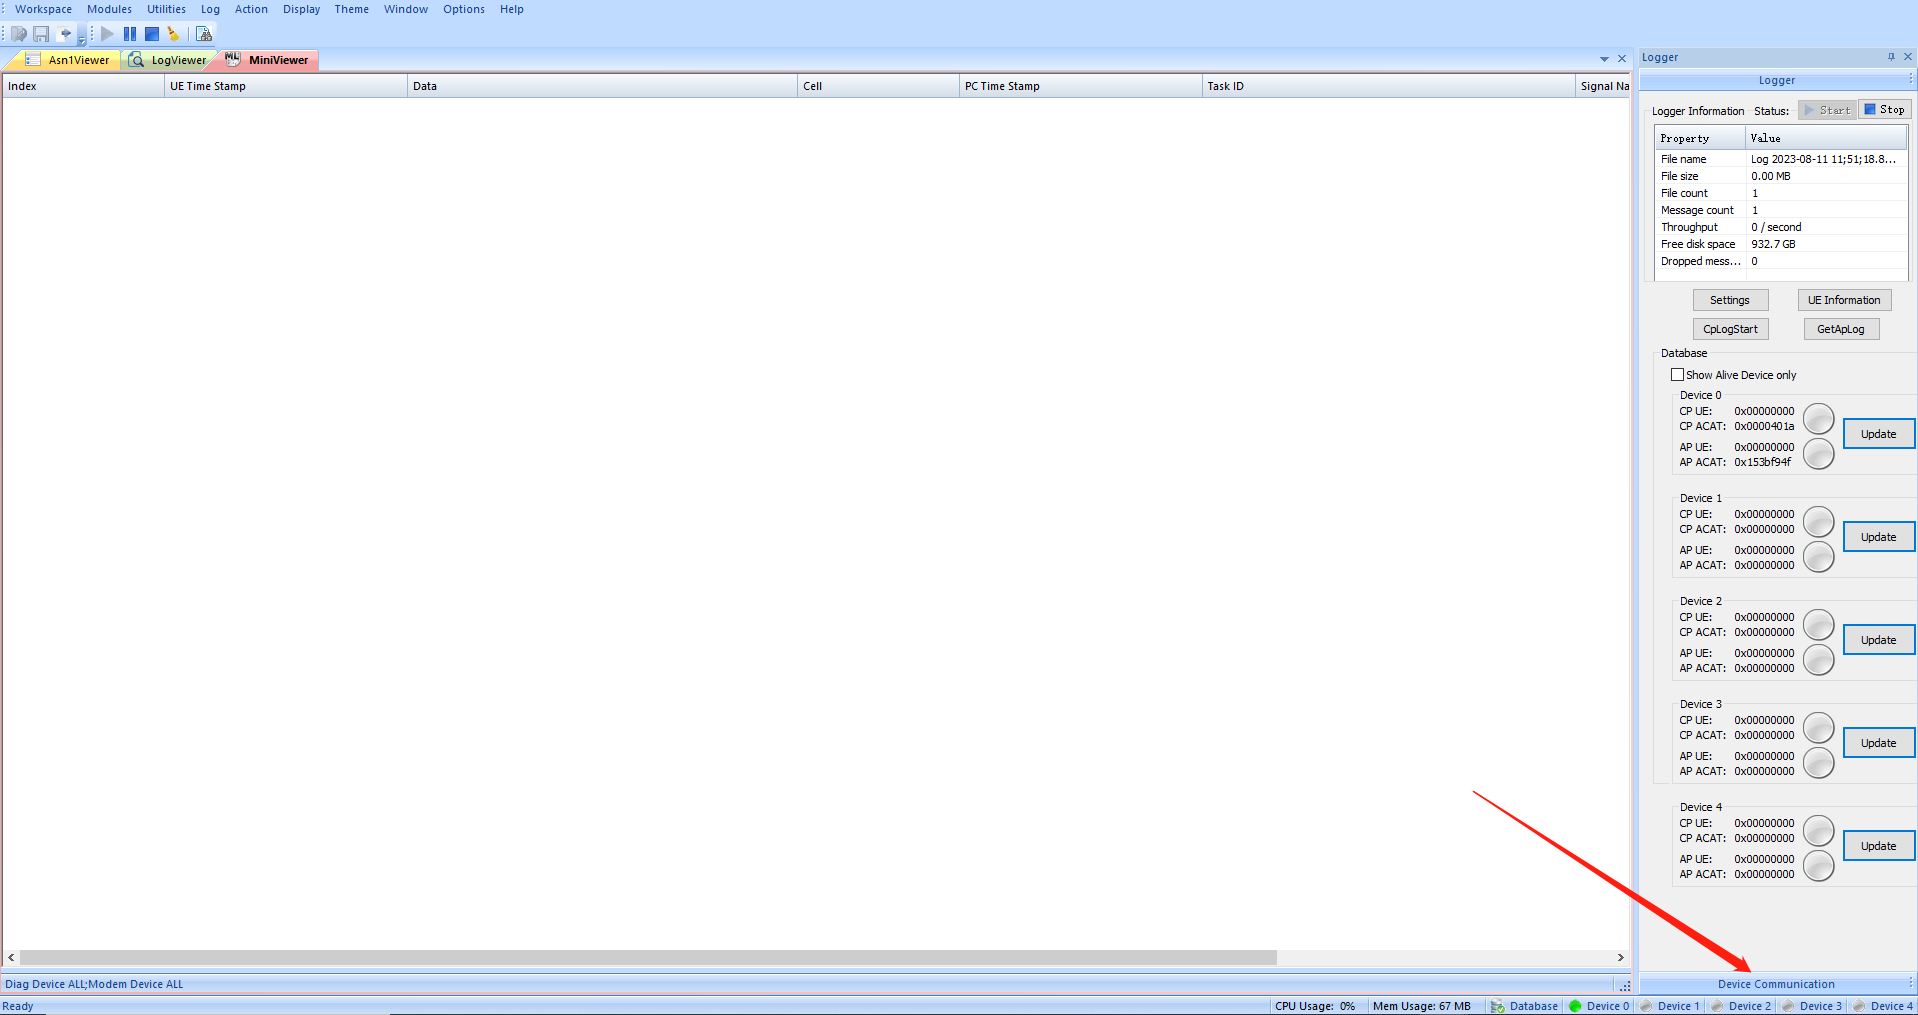
Task: Click the UE Information button
Action: [1843, 300]
